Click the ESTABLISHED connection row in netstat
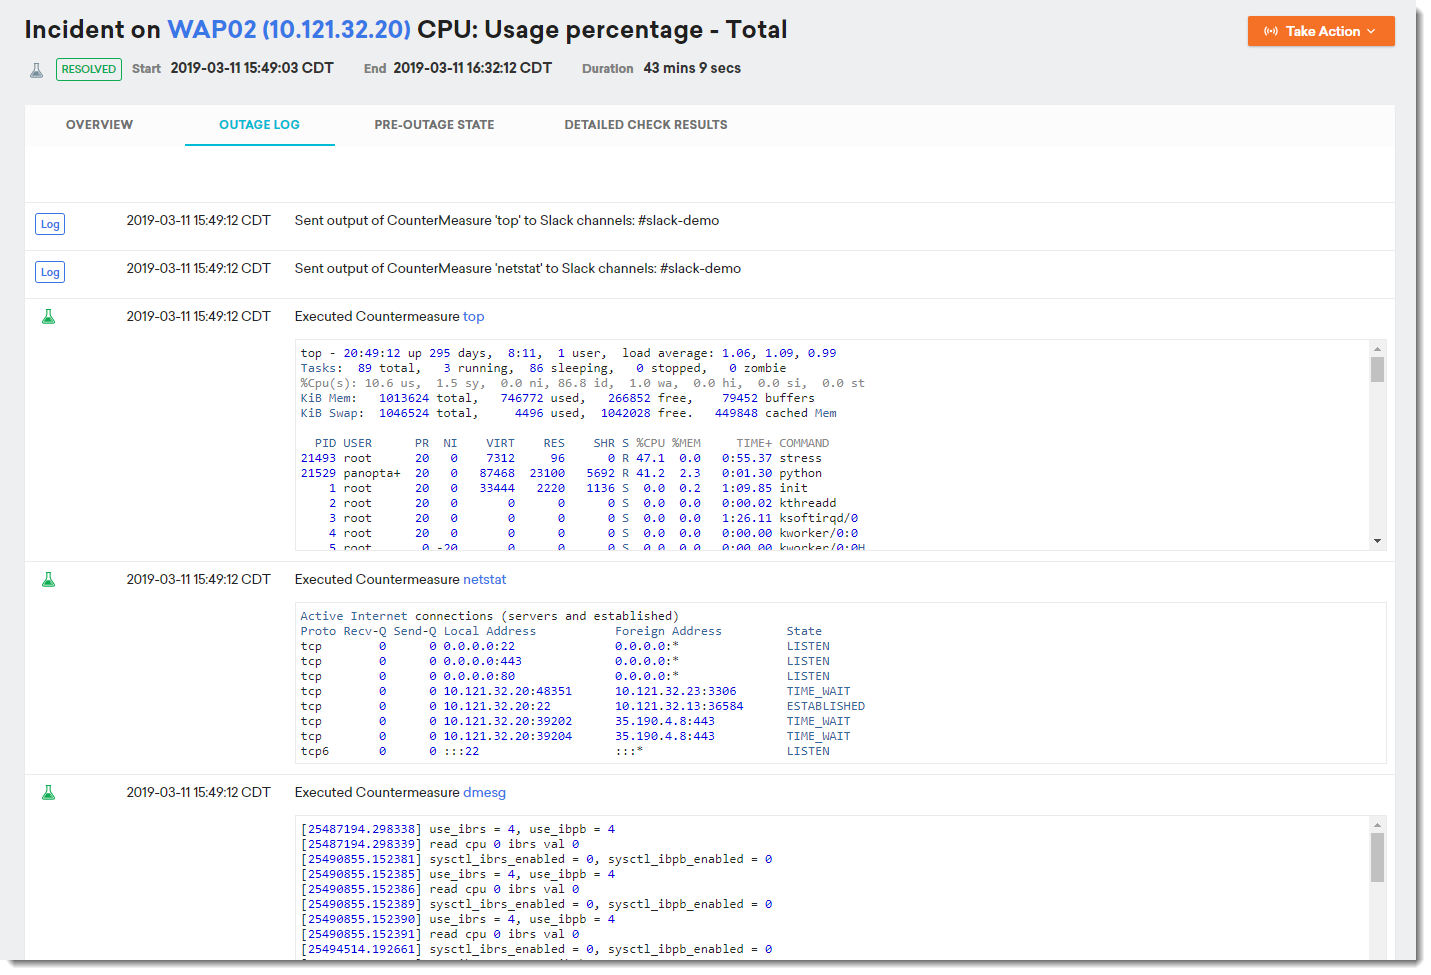1431x975 pixels. tap(583, 707)
